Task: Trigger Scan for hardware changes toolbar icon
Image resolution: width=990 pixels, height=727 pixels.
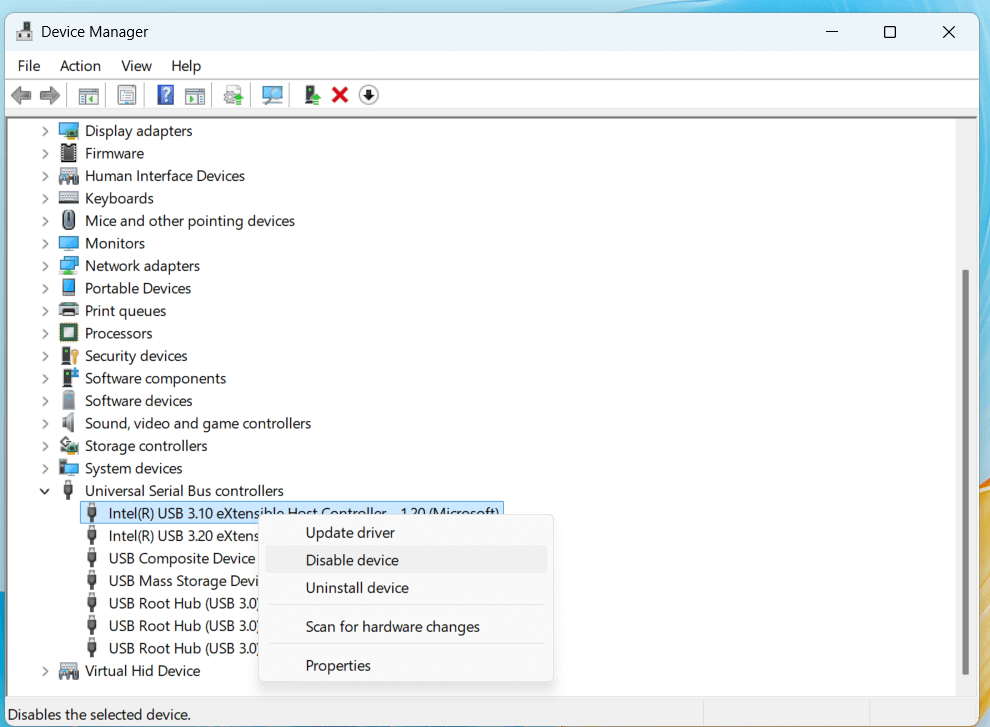Action: click(272, 94)
